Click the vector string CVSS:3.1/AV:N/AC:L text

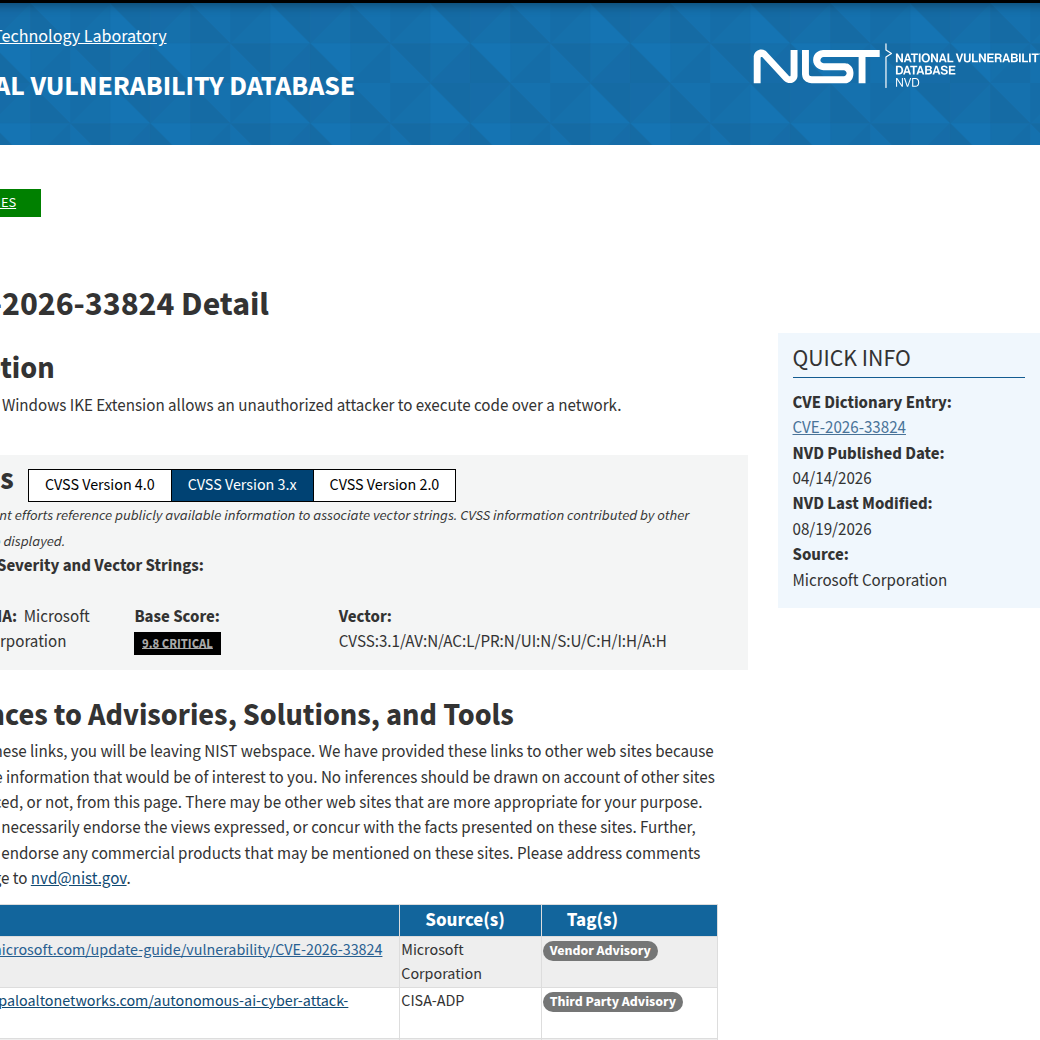click(x=502, y=641)
